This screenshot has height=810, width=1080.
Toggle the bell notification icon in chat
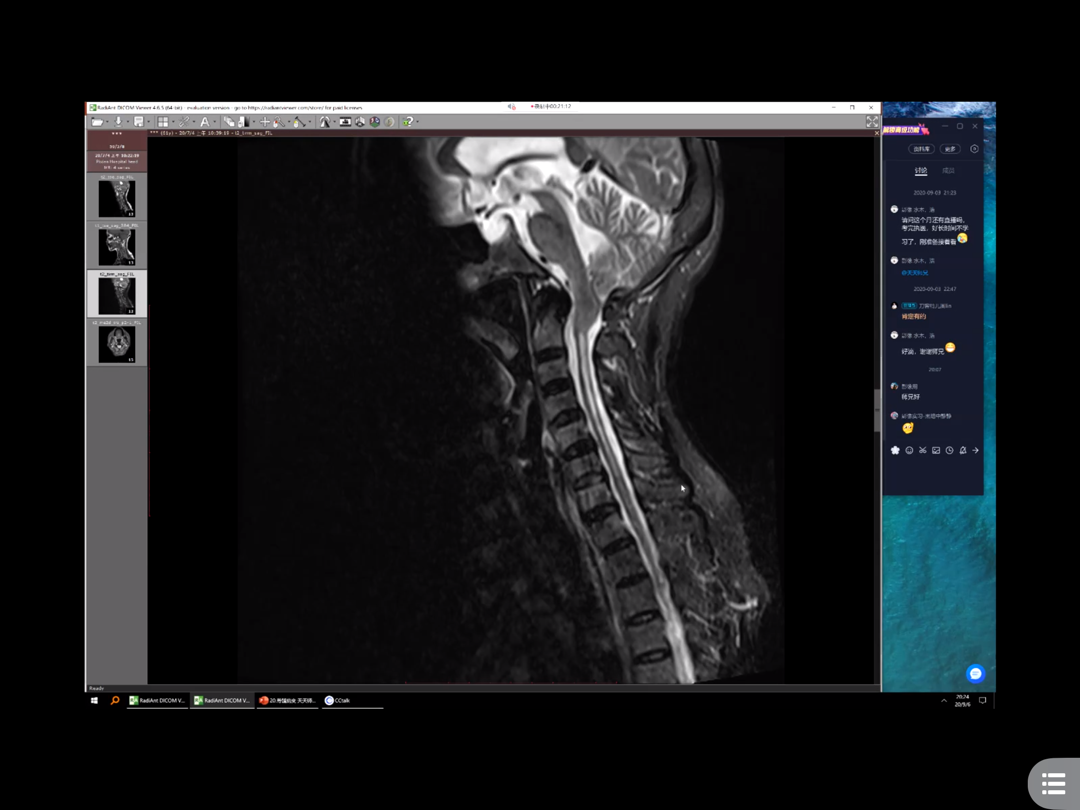(x=963, y=451)
